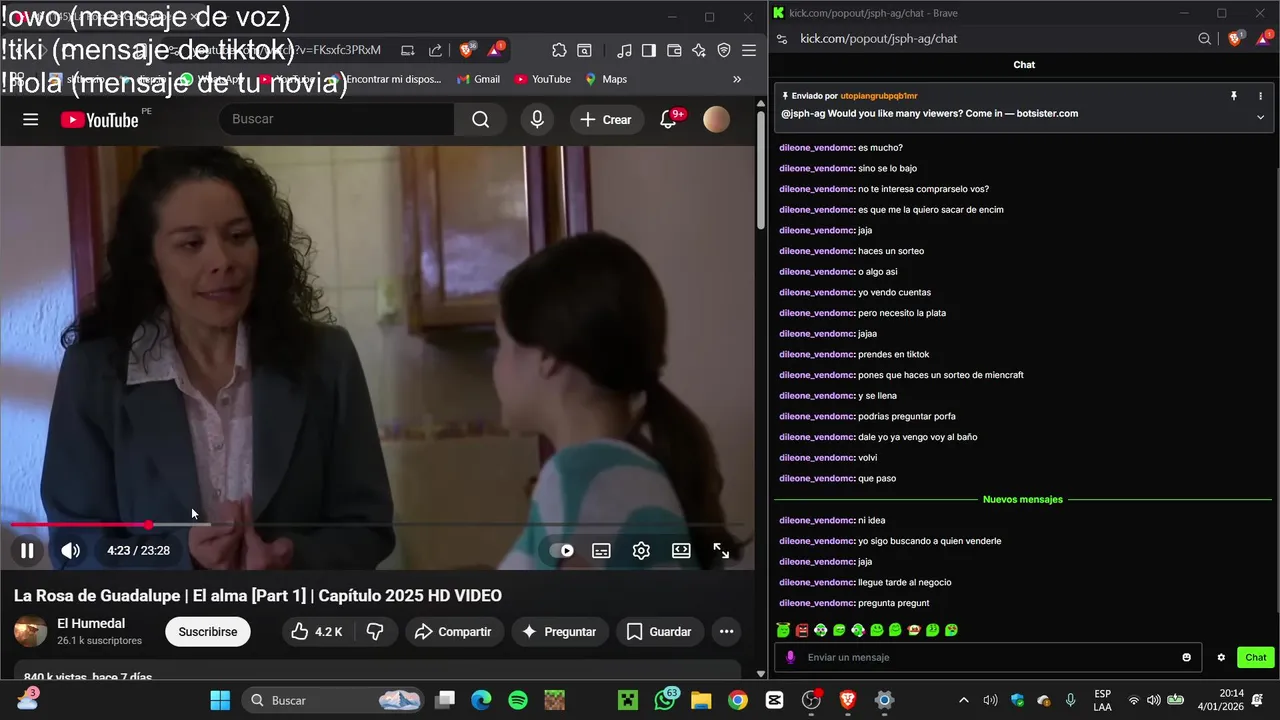
Task: Collapse the pinned message chevron
Action: coord(1260,117)
